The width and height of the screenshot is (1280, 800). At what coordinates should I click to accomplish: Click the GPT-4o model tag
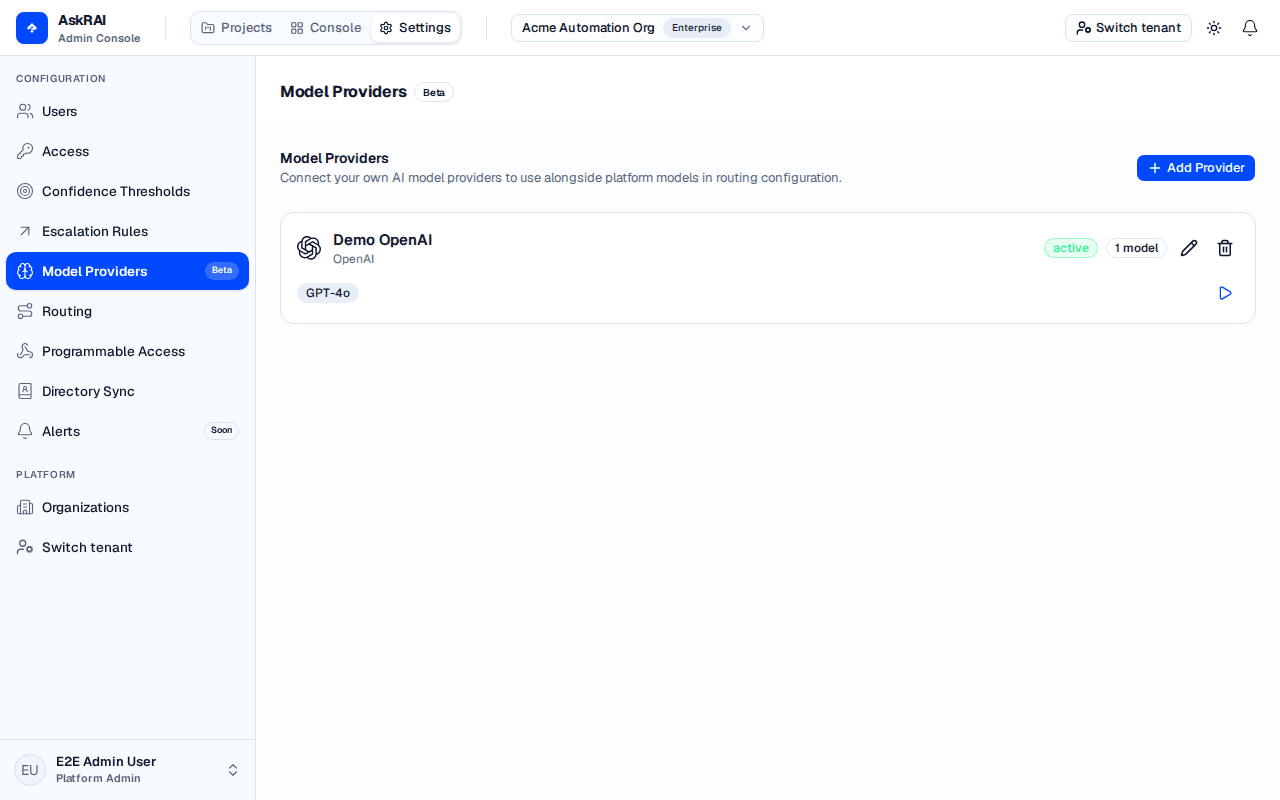point(328,293)
